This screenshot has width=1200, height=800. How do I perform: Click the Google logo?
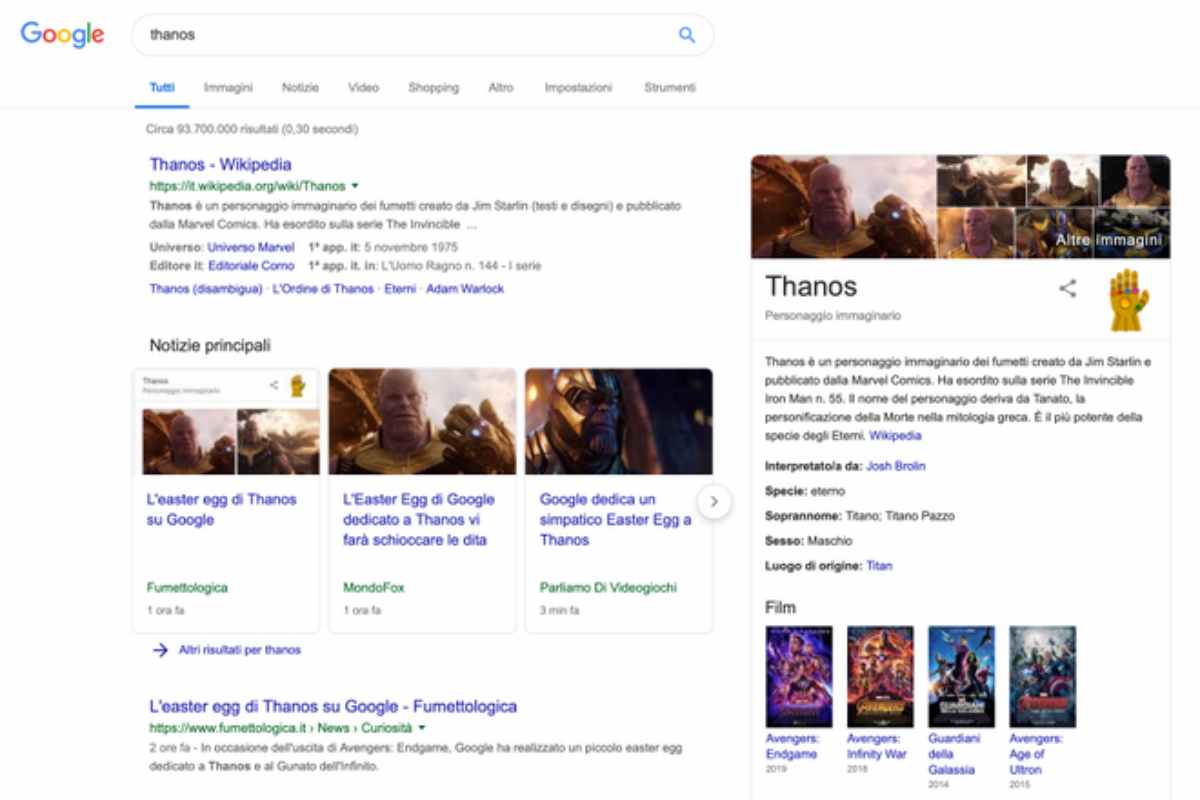coord(62,35)
